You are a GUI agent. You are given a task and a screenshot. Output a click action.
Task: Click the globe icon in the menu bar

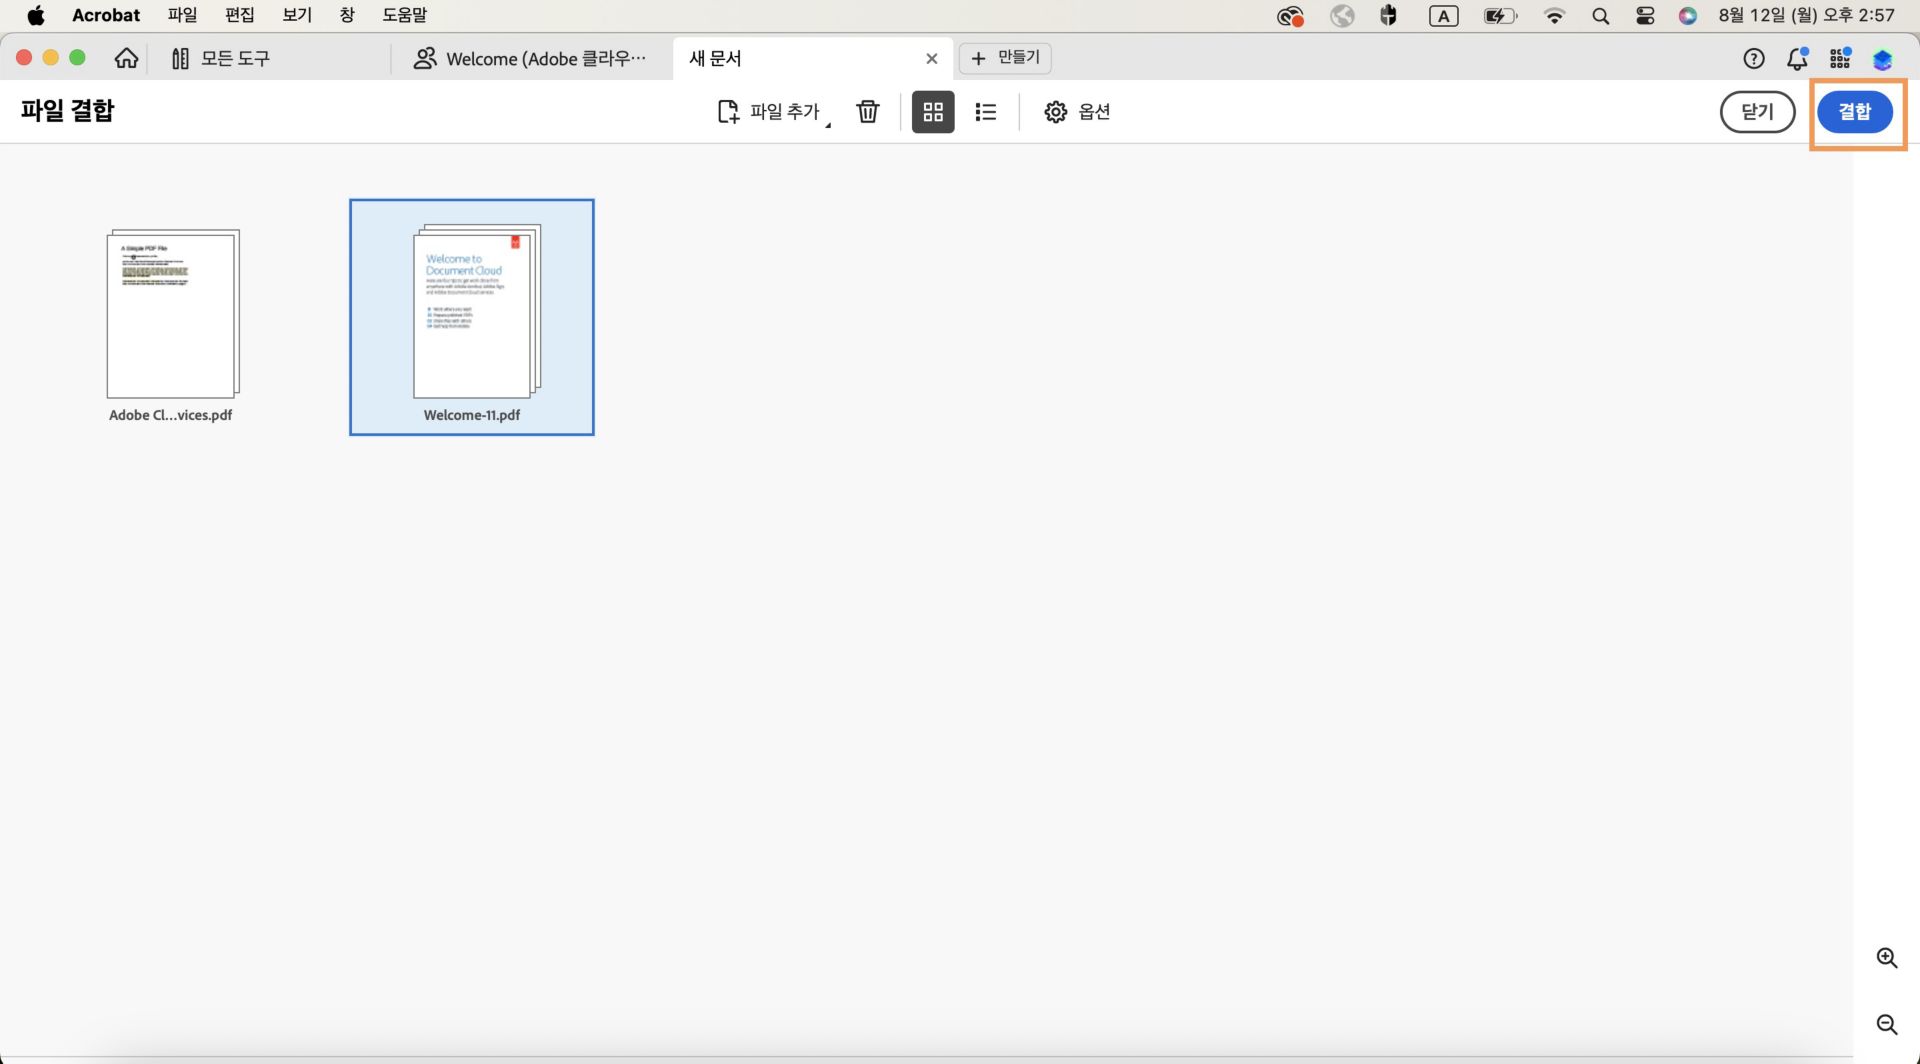tap(1342, 16)
